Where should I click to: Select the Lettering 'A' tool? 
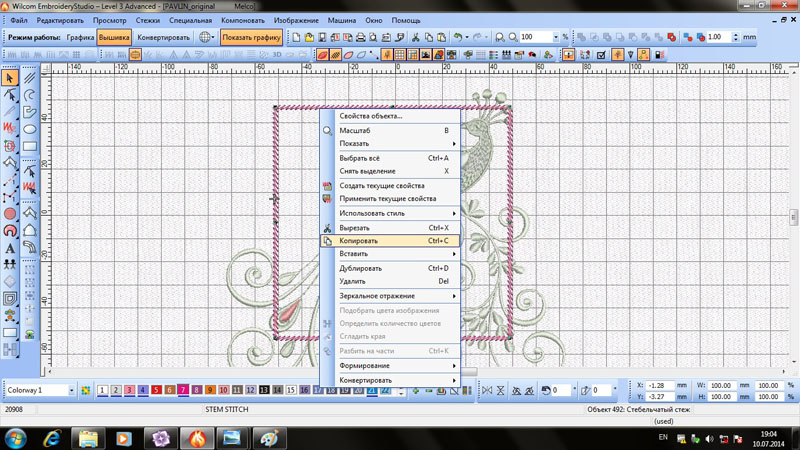pos(10,248)
